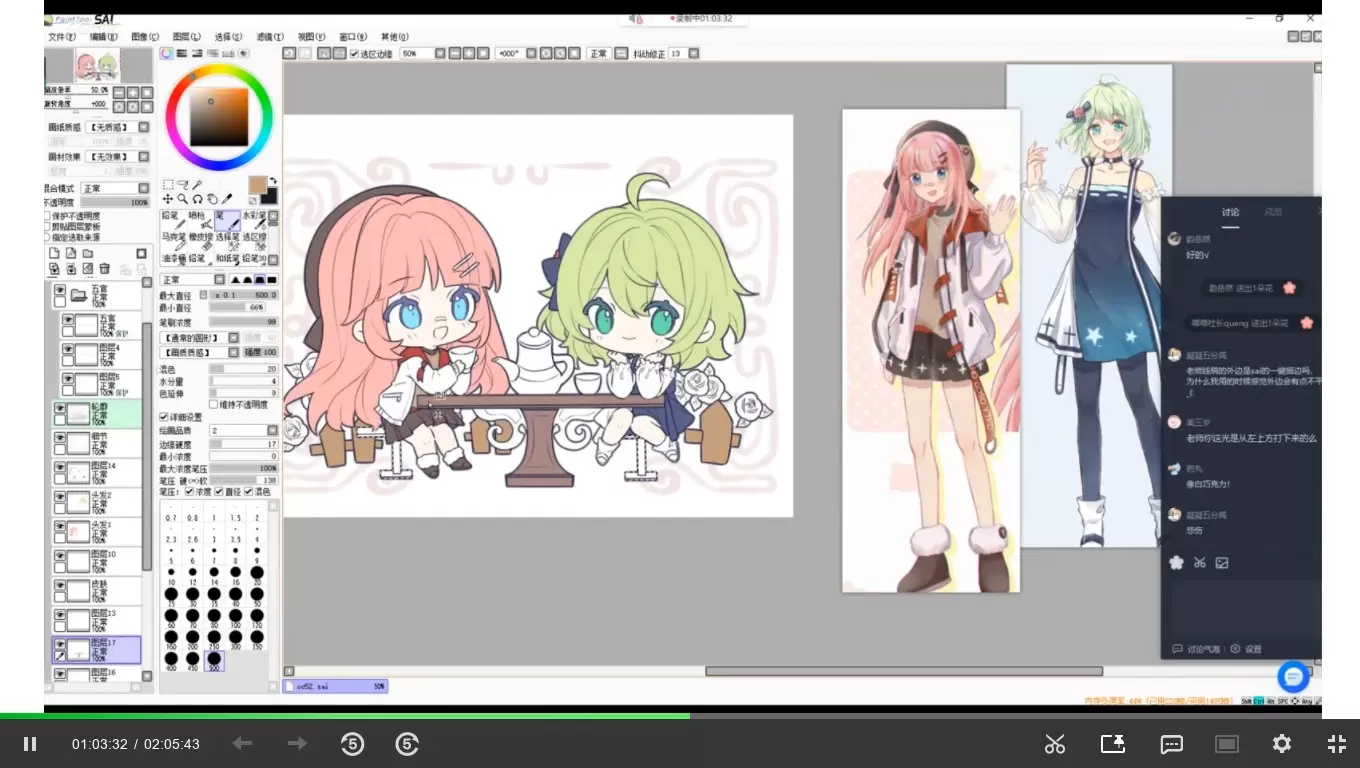Screen dimensions: 1360x768
Task: Pause the video playback
Action: [30, 744]
